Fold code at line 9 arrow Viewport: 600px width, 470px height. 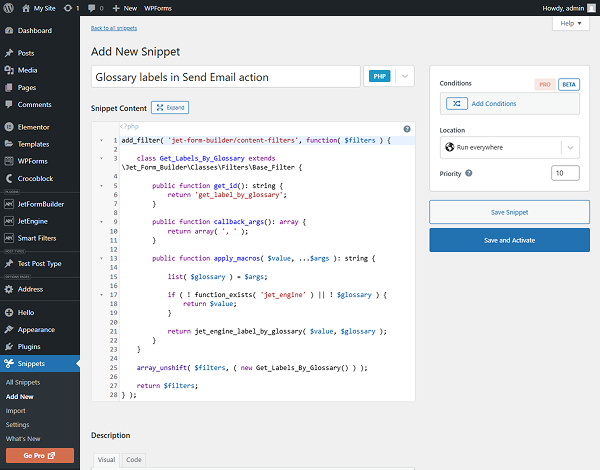[x=101, y=222]
